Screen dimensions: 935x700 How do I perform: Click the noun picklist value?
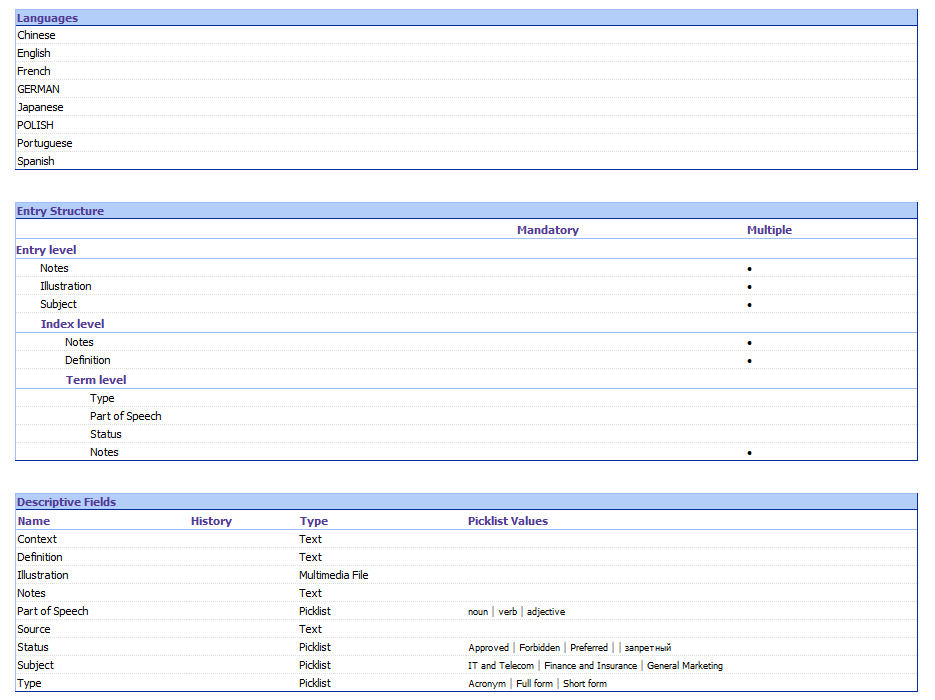pyautogui.click(x=478, y=612)
